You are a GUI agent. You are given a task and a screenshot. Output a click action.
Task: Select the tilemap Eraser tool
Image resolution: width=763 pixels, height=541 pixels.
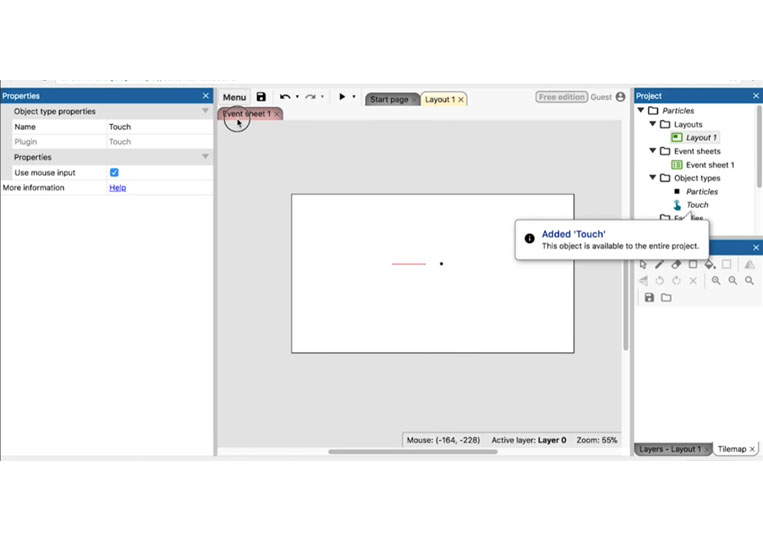676,265
